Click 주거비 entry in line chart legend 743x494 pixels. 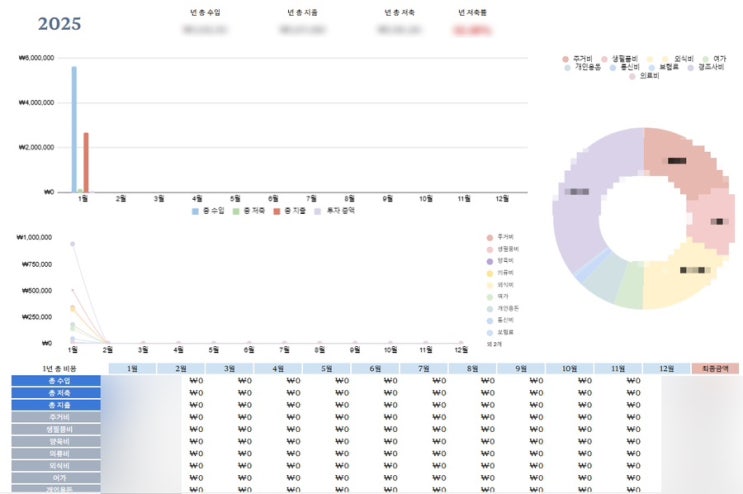(x=500, y=237)
